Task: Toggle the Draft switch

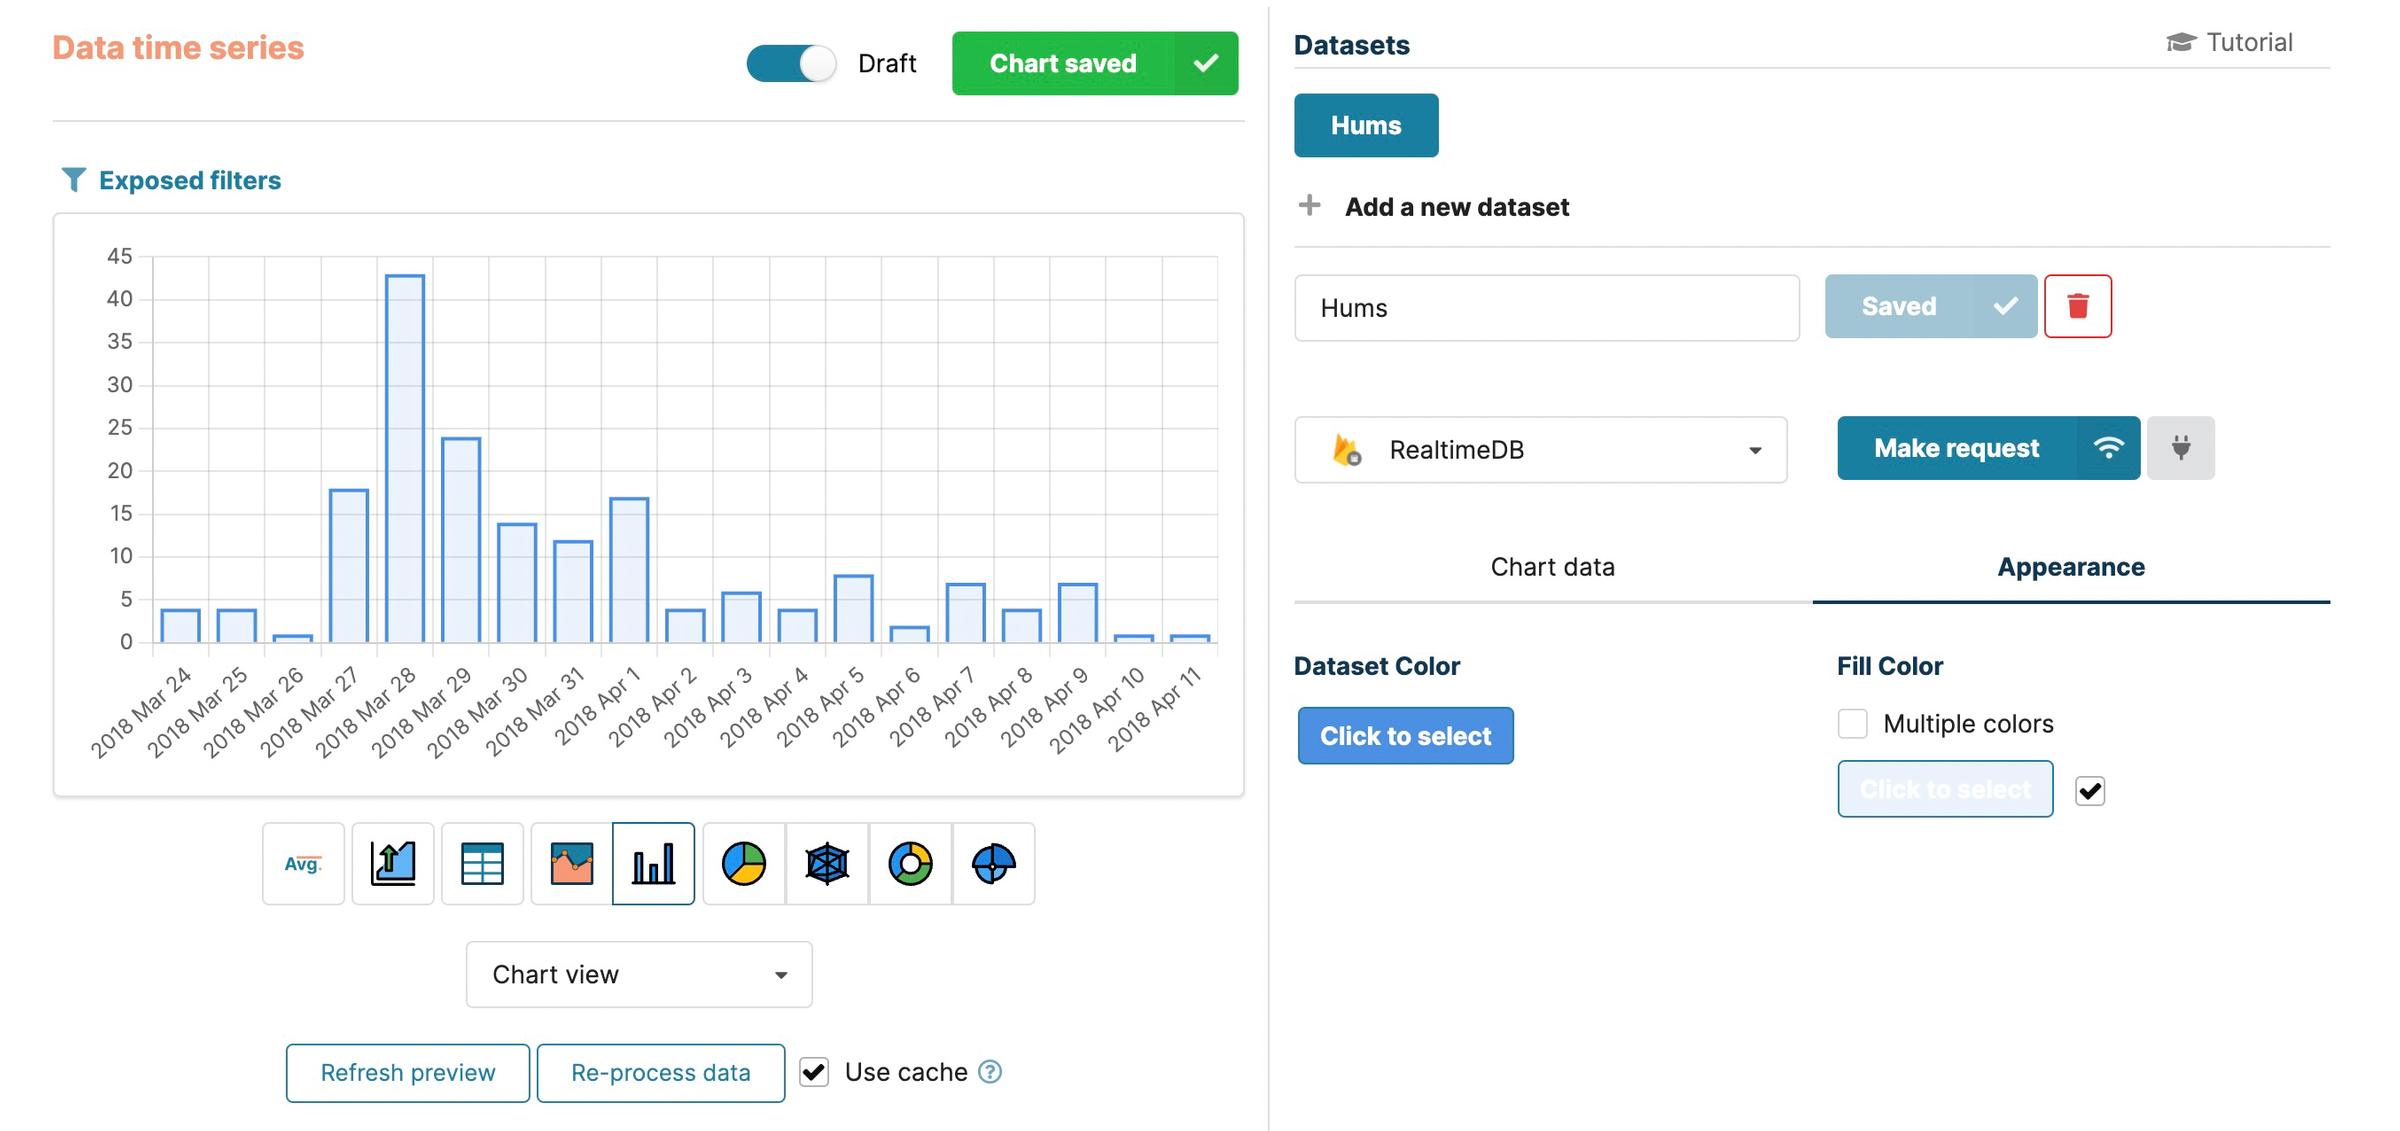Action: (791, 63)
